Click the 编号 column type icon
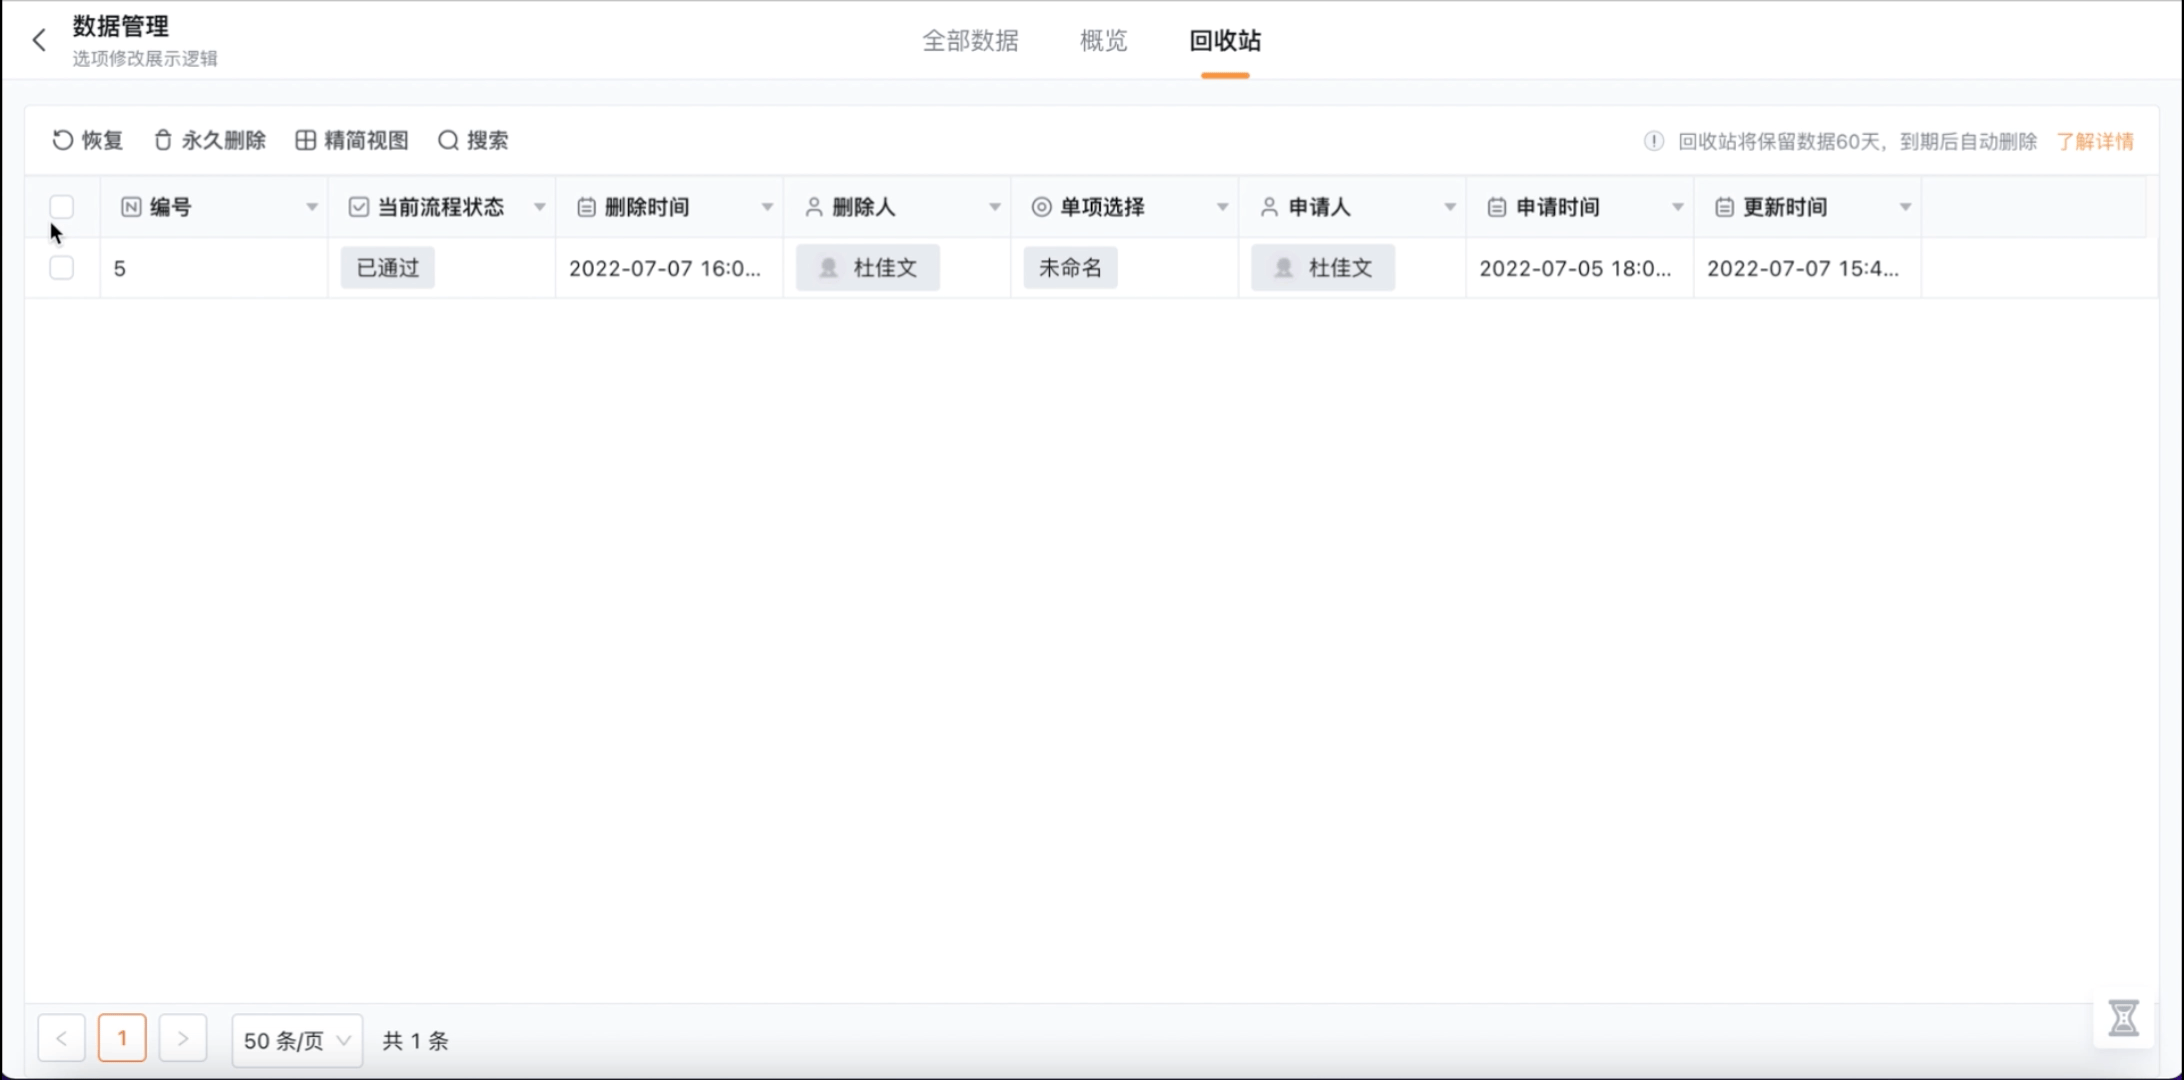Image resolution: width=2184 pixels, height=1080 pixels. click(x=131, y=207)
